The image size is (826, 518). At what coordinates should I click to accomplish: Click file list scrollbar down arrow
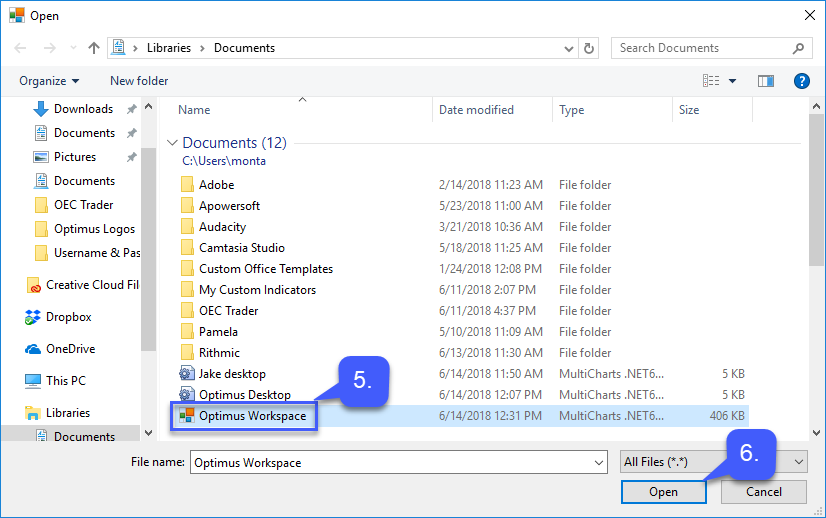coord(817,433)
